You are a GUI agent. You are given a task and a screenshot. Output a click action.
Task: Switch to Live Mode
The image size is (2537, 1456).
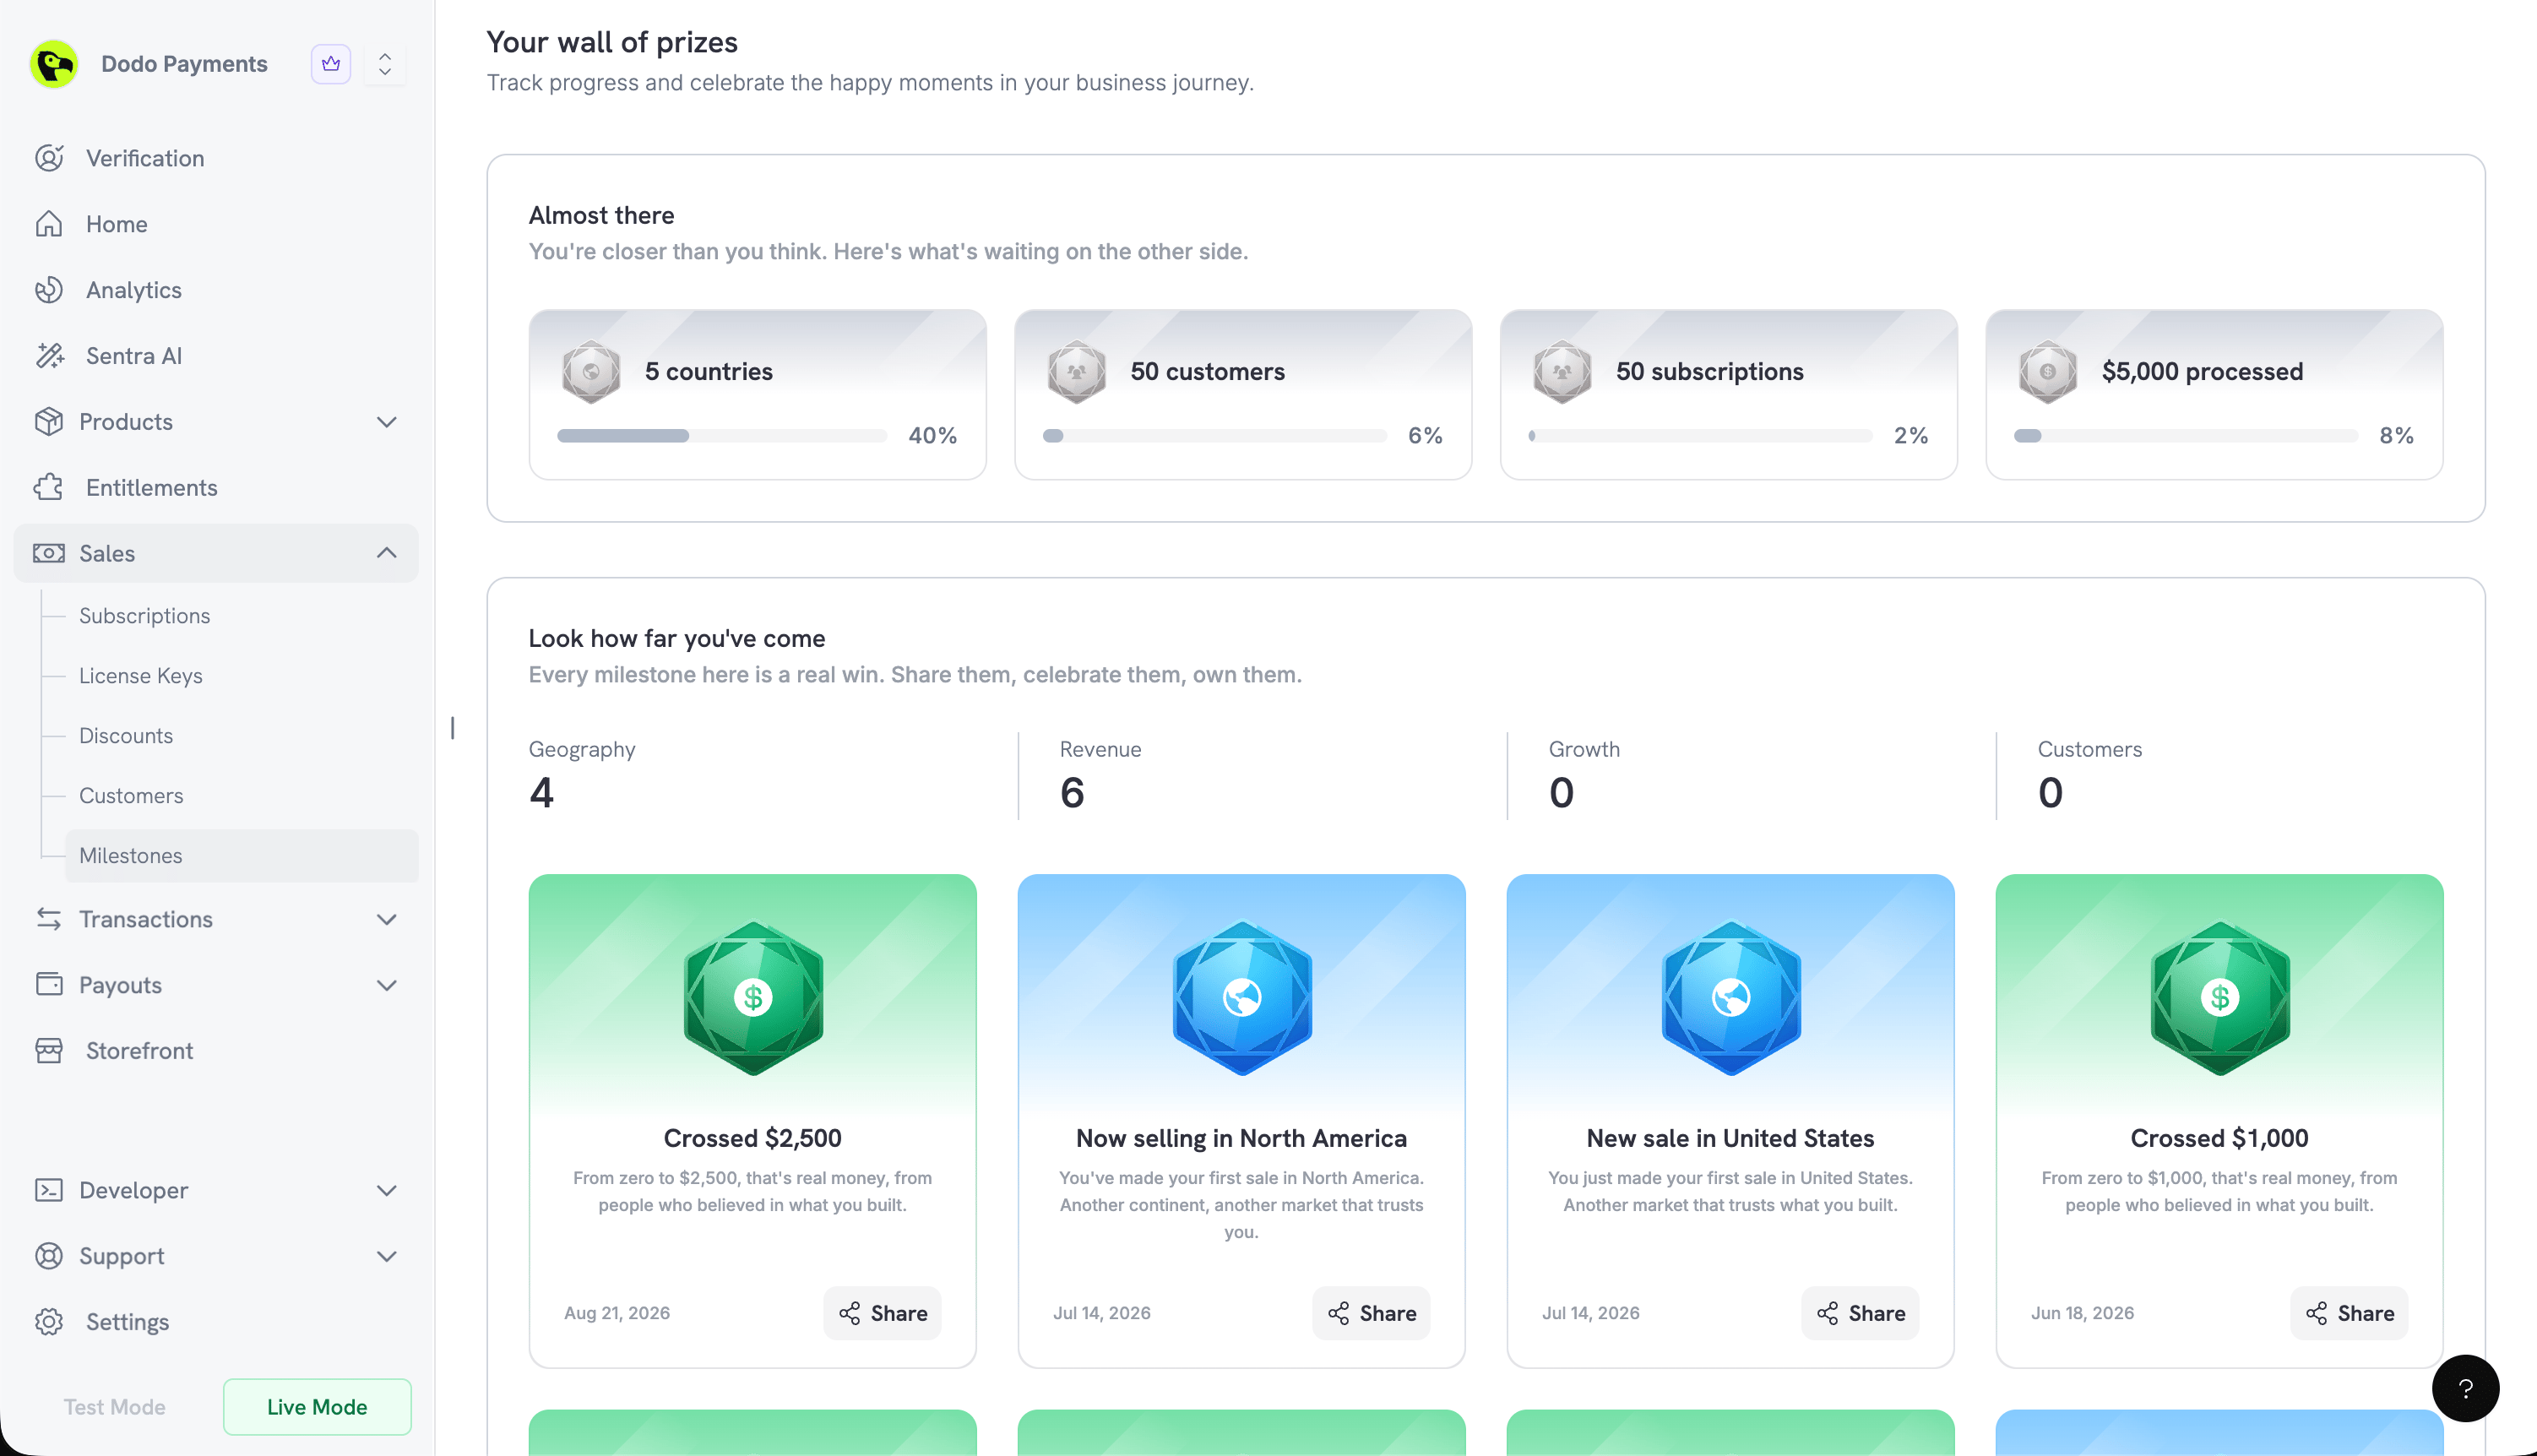tap(317, 1407)
